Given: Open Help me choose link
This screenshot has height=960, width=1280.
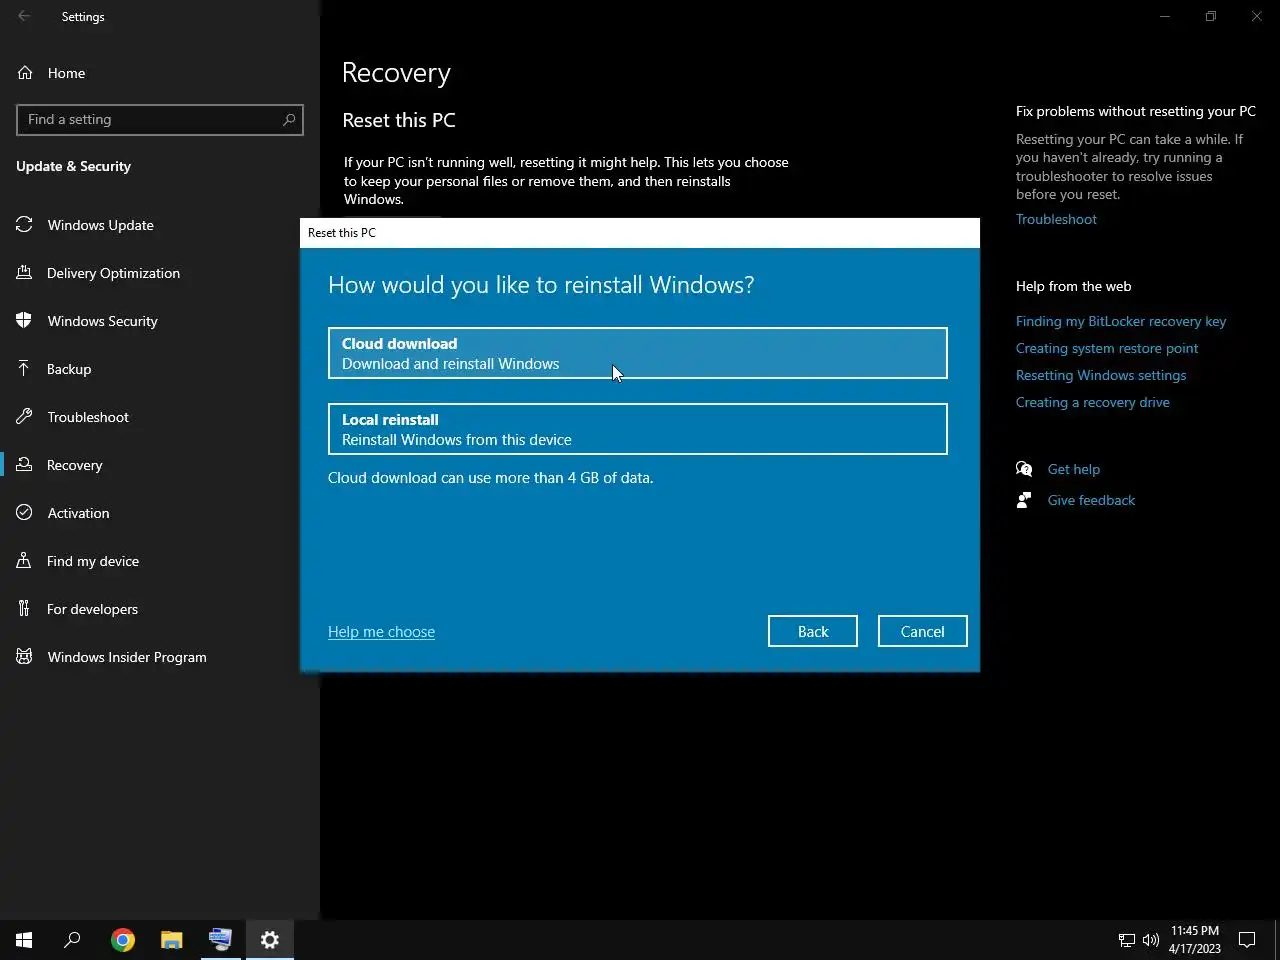Looking at the screenshot, I should click(381, 632).
